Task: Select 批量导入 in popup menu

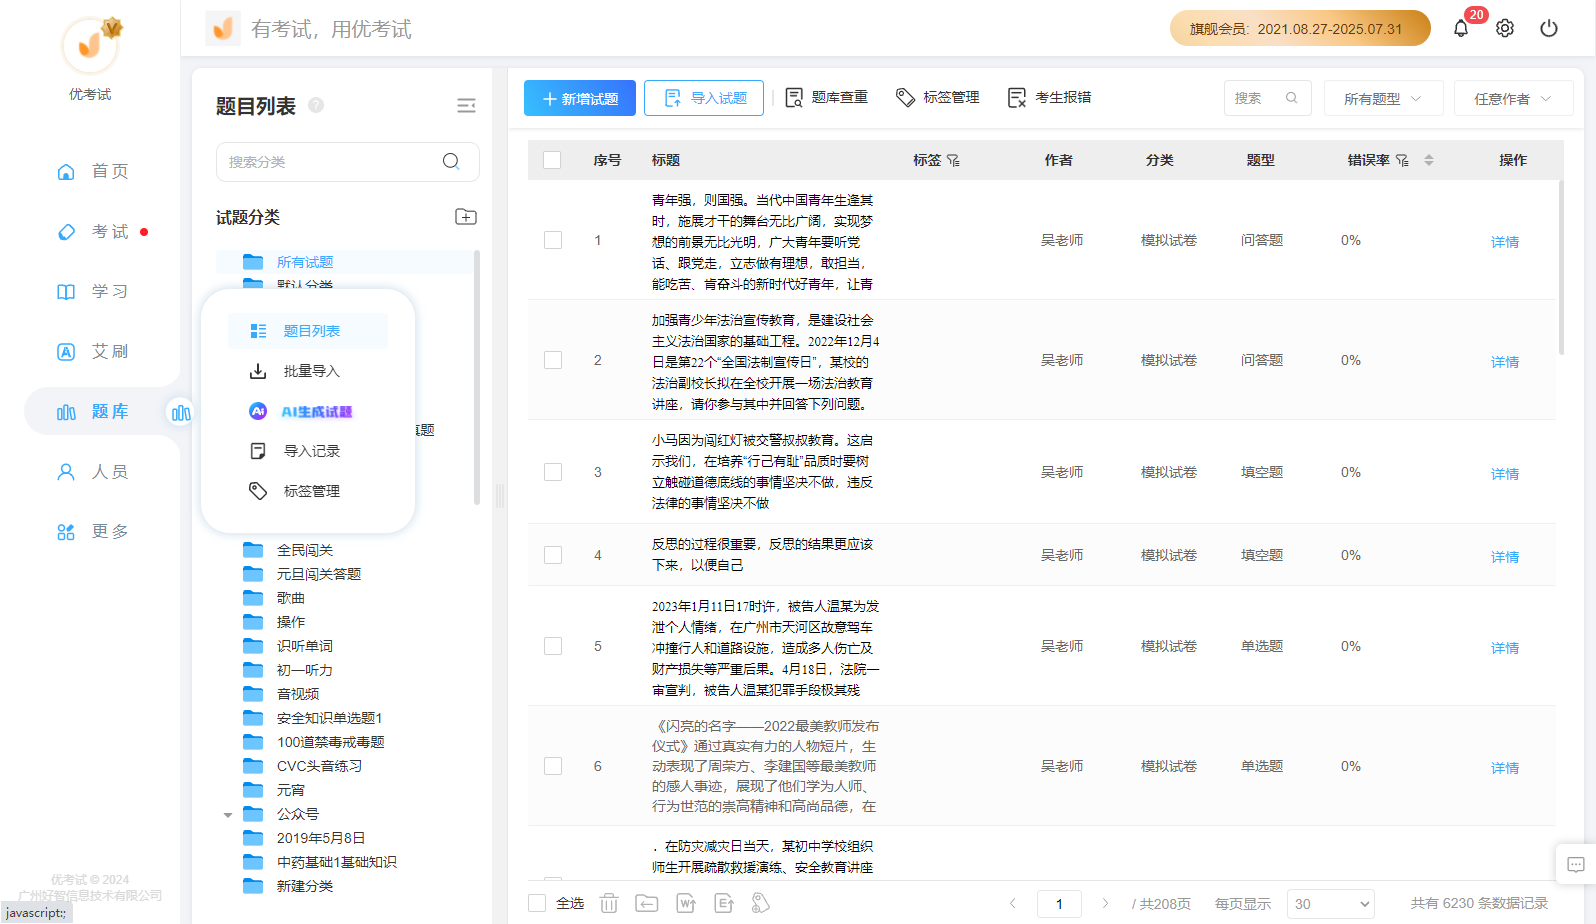Action: 308,371
